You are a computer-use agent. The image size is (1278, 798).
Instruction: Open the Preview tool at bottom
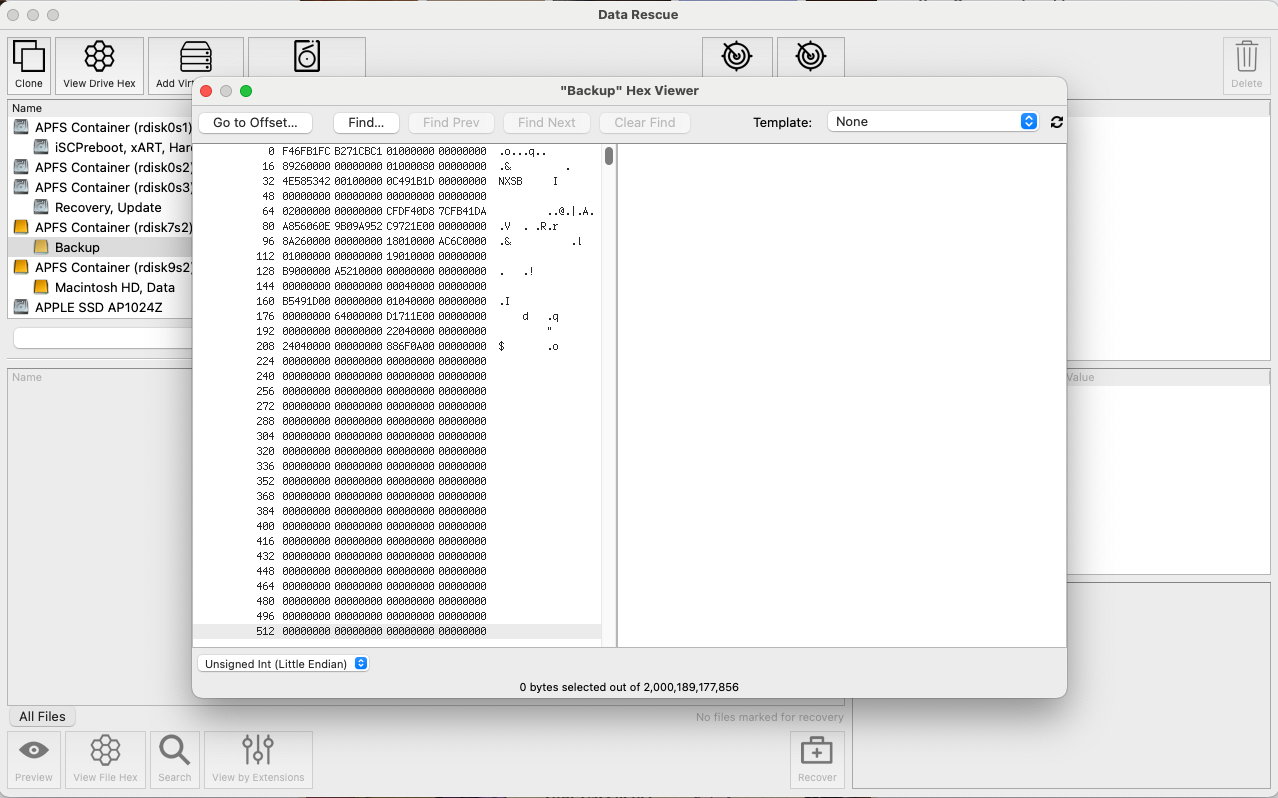(33, 759)
